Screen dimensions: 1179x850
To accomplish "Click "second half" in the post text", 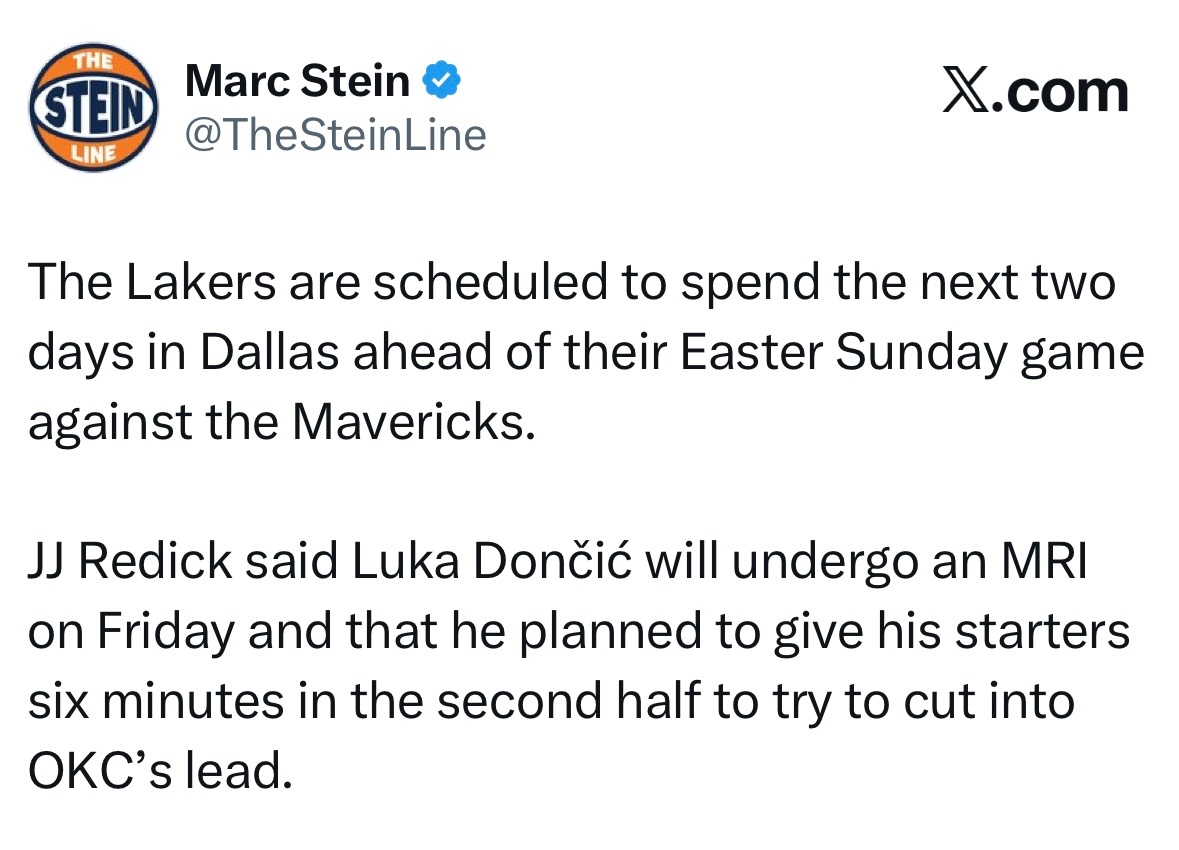I will point(555,703).
